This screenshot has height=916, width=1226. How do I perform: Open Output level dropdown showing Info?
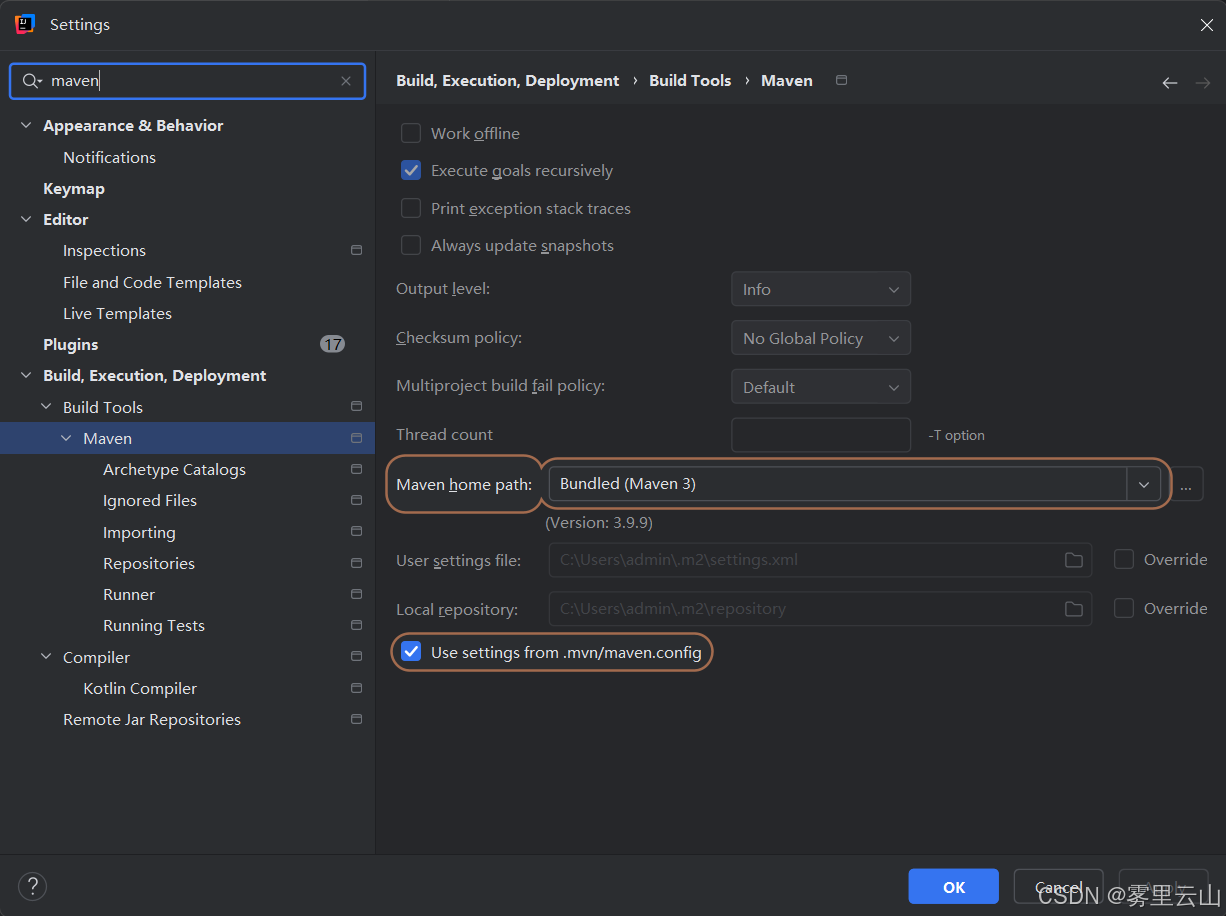tap(821, 289)
